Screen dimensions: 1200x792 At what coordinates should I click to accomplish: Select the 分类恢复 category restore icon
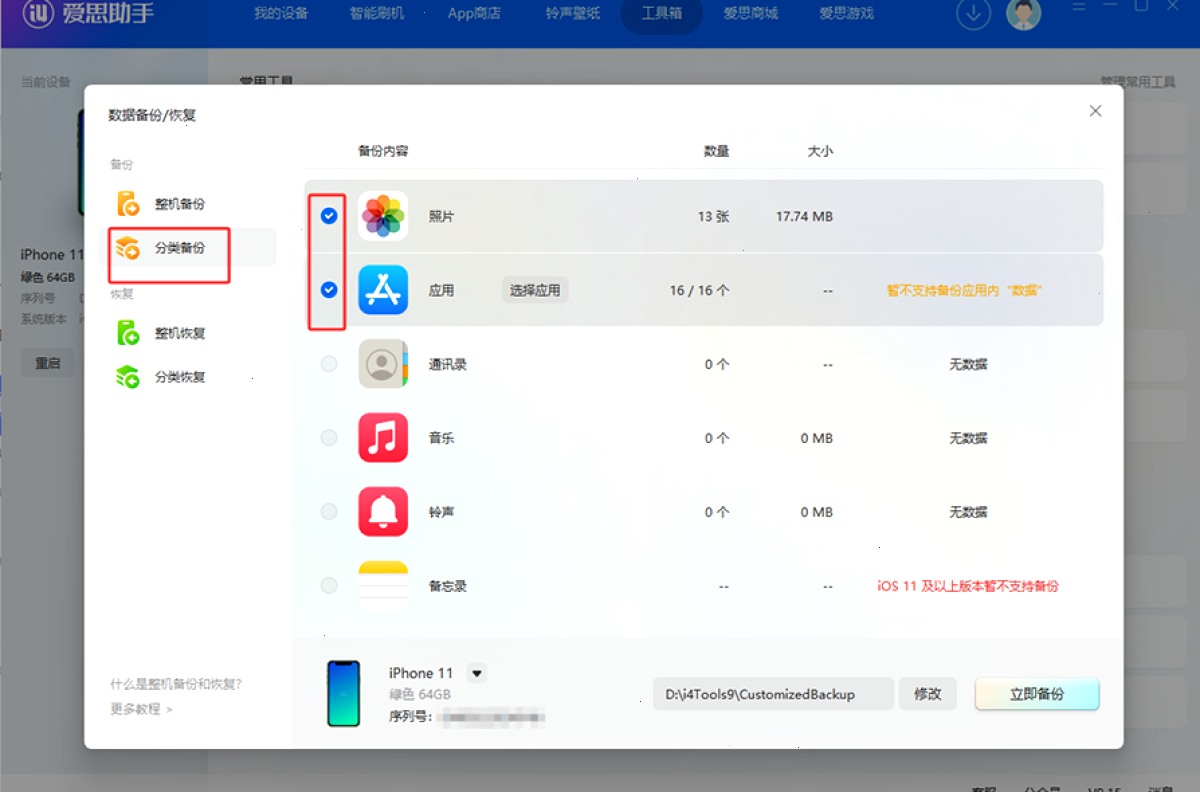click(x=128, y=377)
